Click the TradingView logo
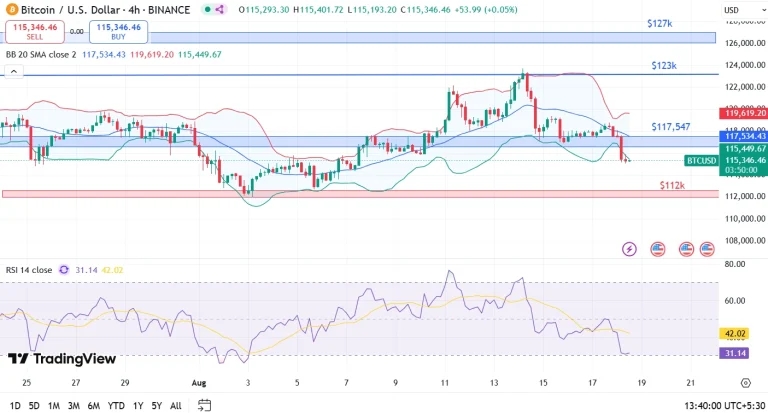 [x=62, y=359]
